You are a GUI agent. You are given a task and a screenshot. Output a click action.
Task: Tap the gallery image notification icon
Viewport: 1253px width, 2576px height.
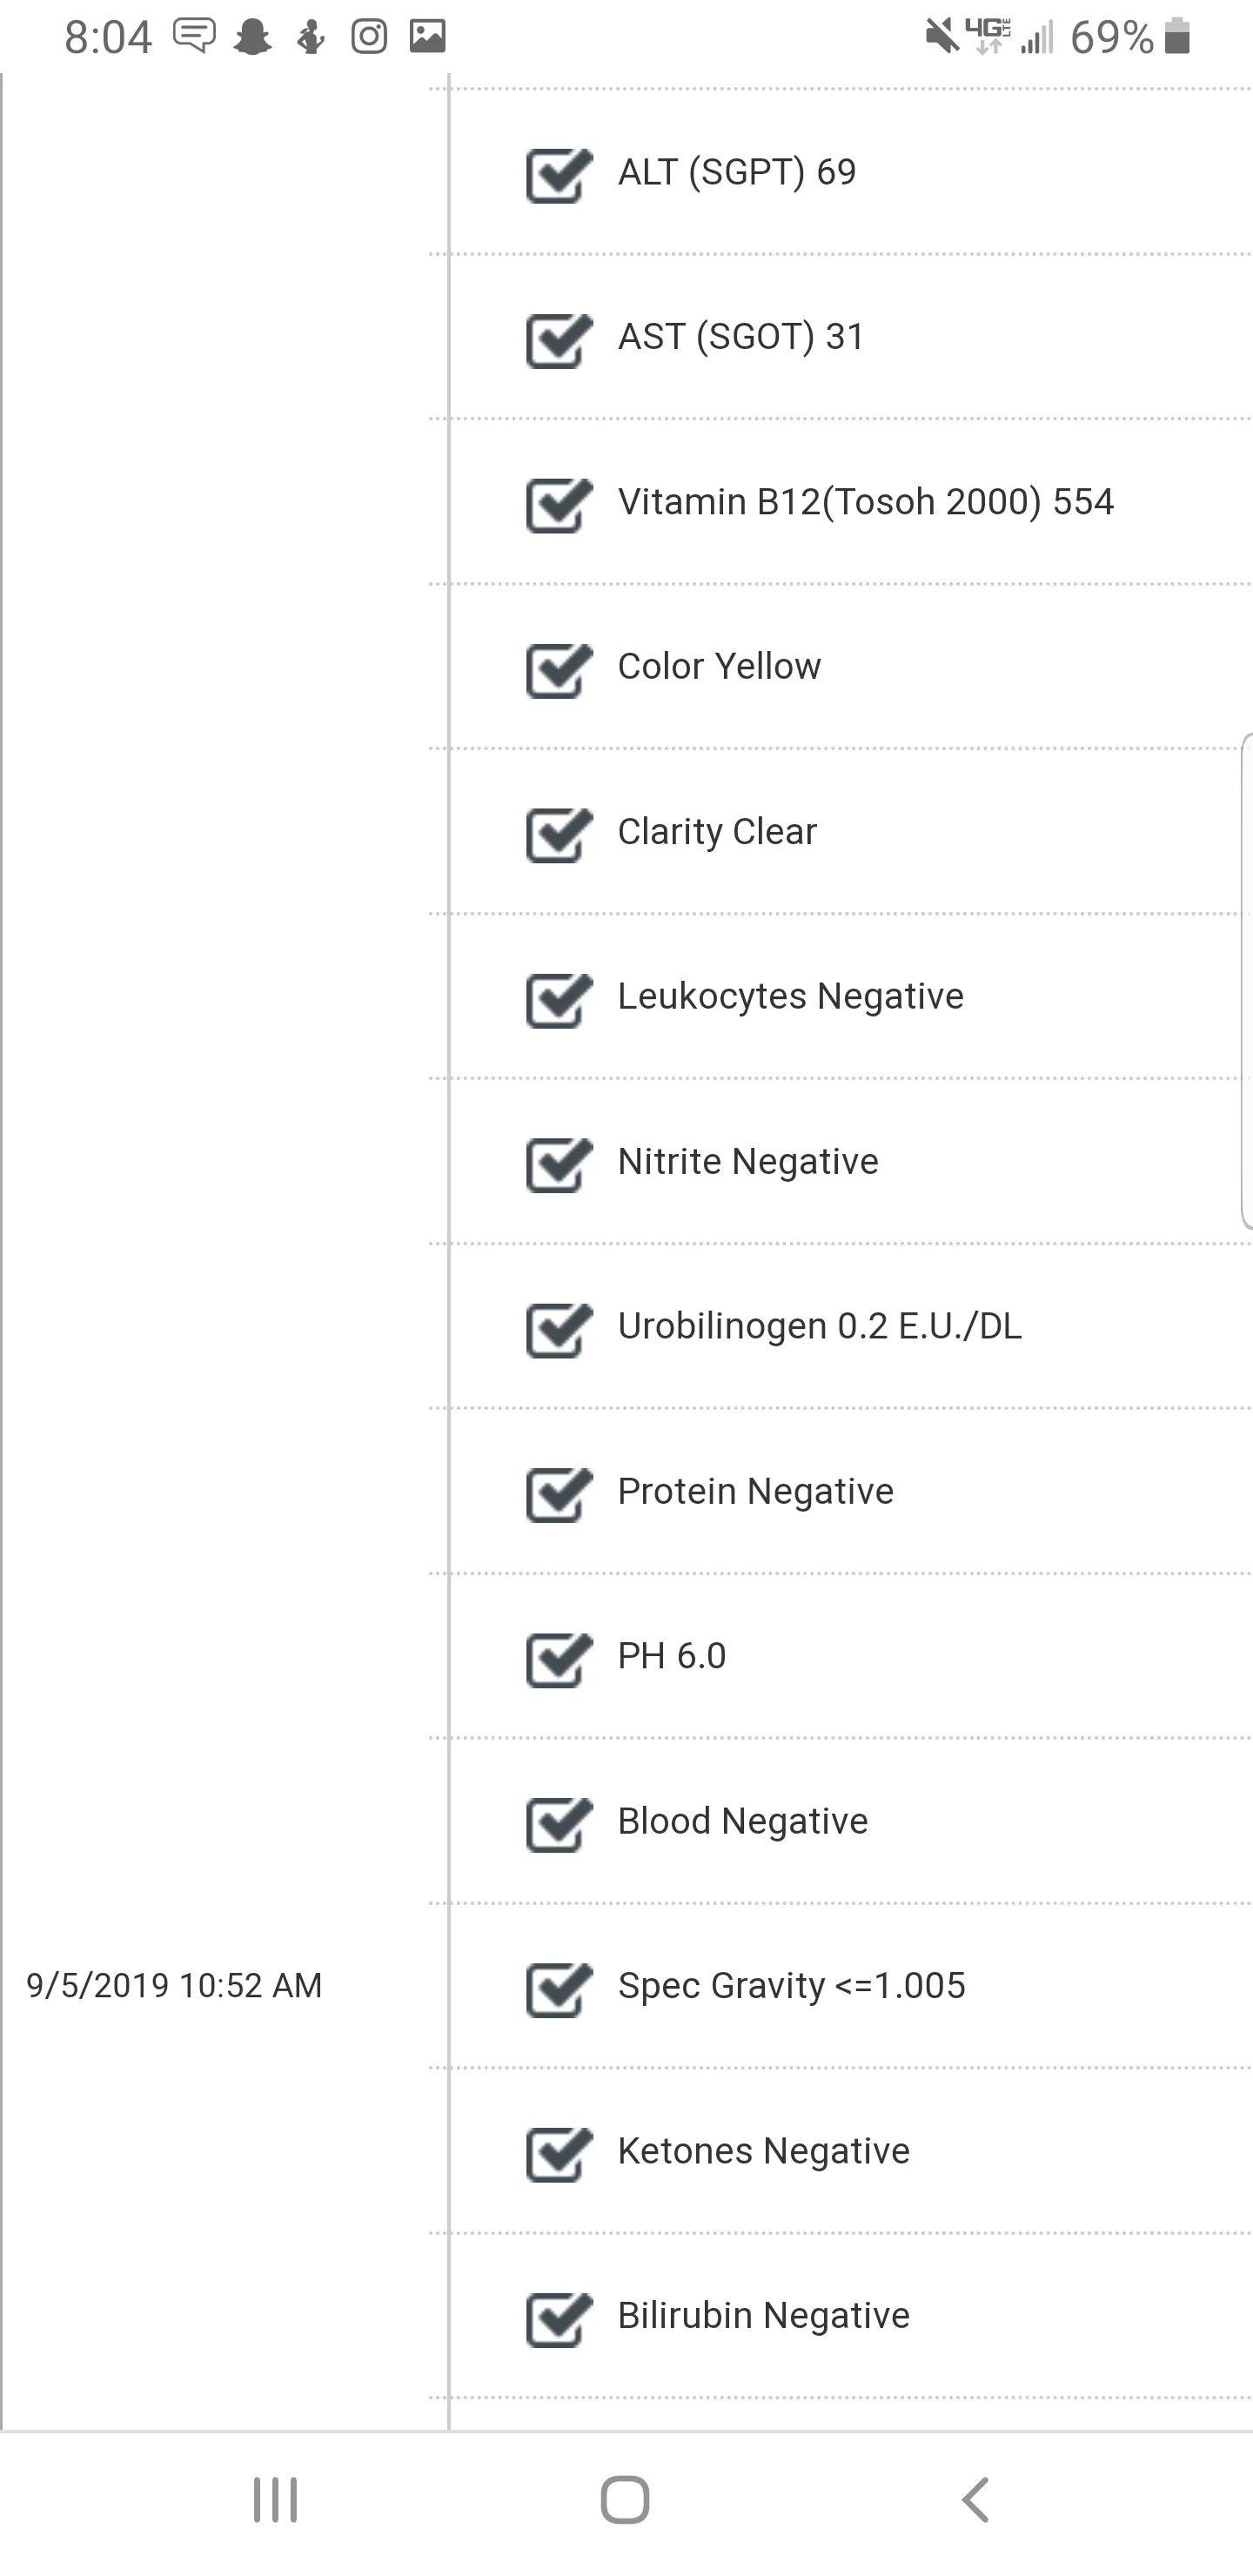point(428,37)
